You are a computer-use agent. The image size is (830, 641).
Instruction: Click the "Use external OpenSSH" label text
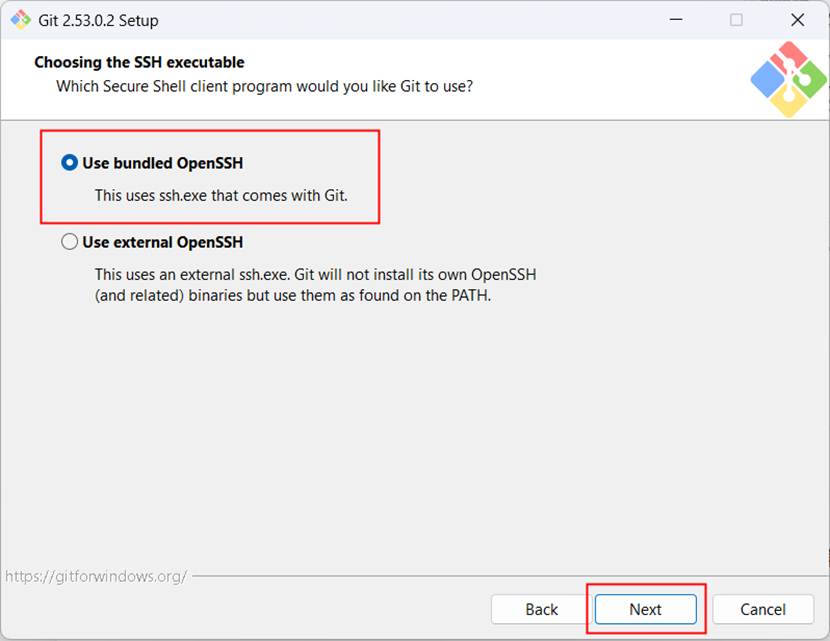click(163, 242)
